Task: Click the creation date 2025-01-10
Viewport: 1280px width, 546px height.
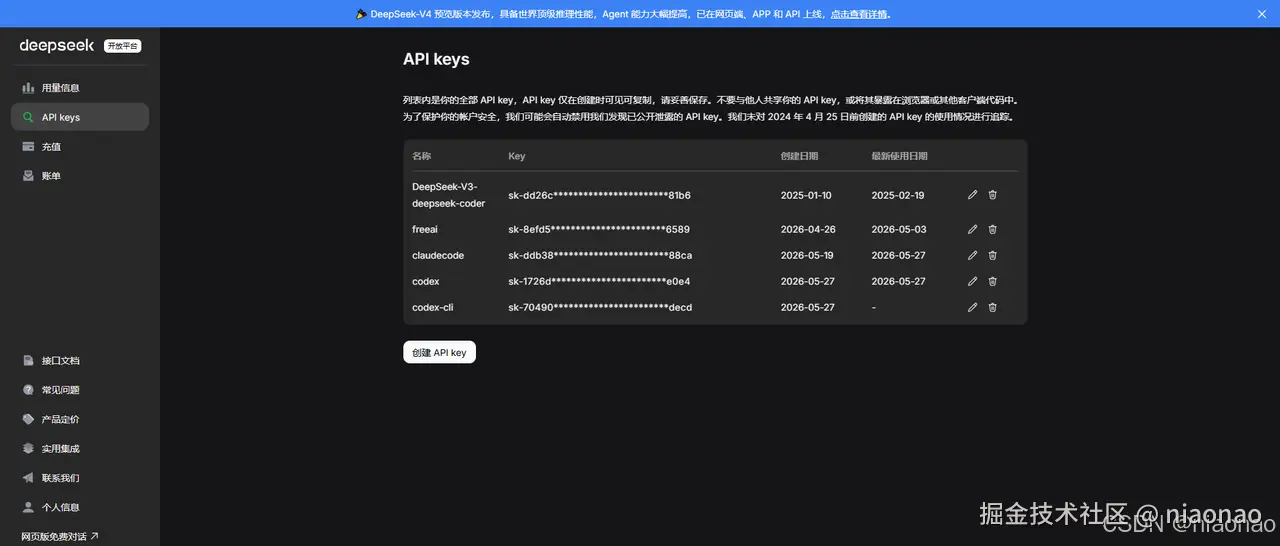Action: click(806, 195)
